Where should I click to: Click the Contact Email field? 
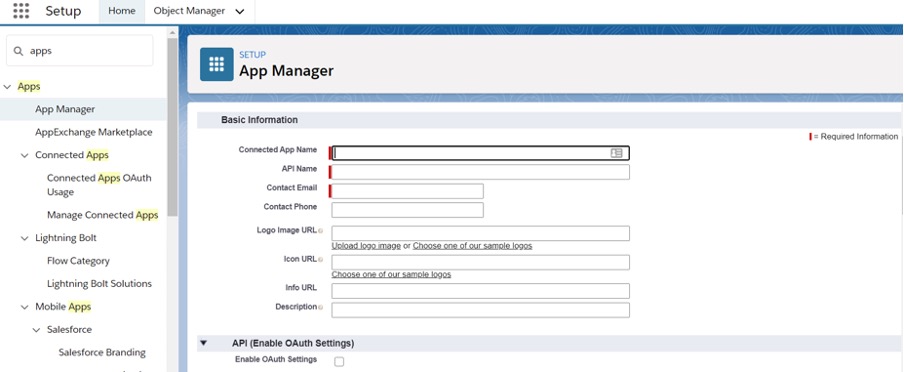click(408, 191)
